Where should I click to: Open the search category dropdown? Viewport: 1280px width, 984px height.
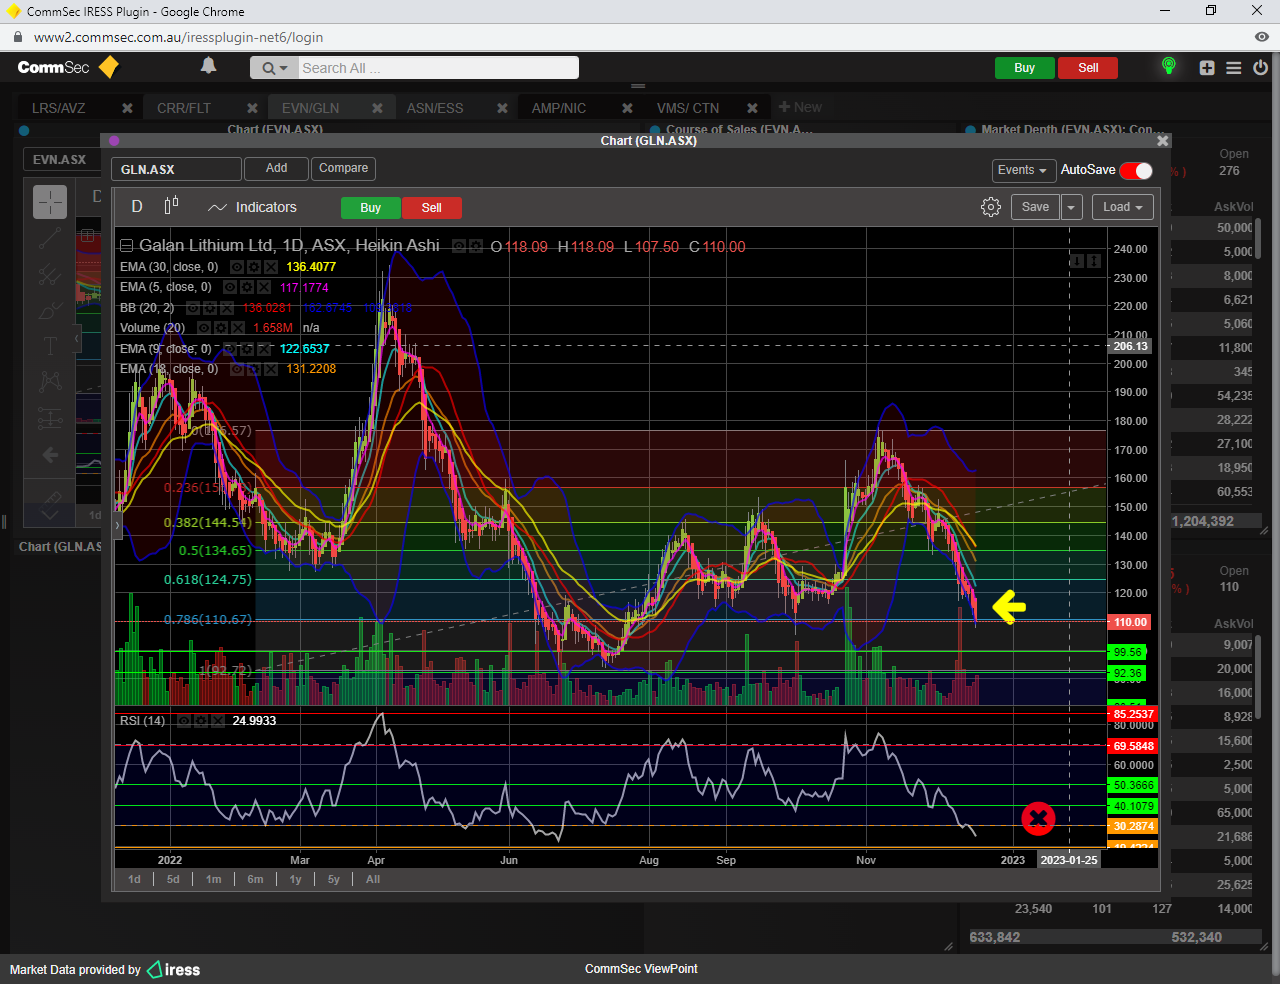coord(274,68)
